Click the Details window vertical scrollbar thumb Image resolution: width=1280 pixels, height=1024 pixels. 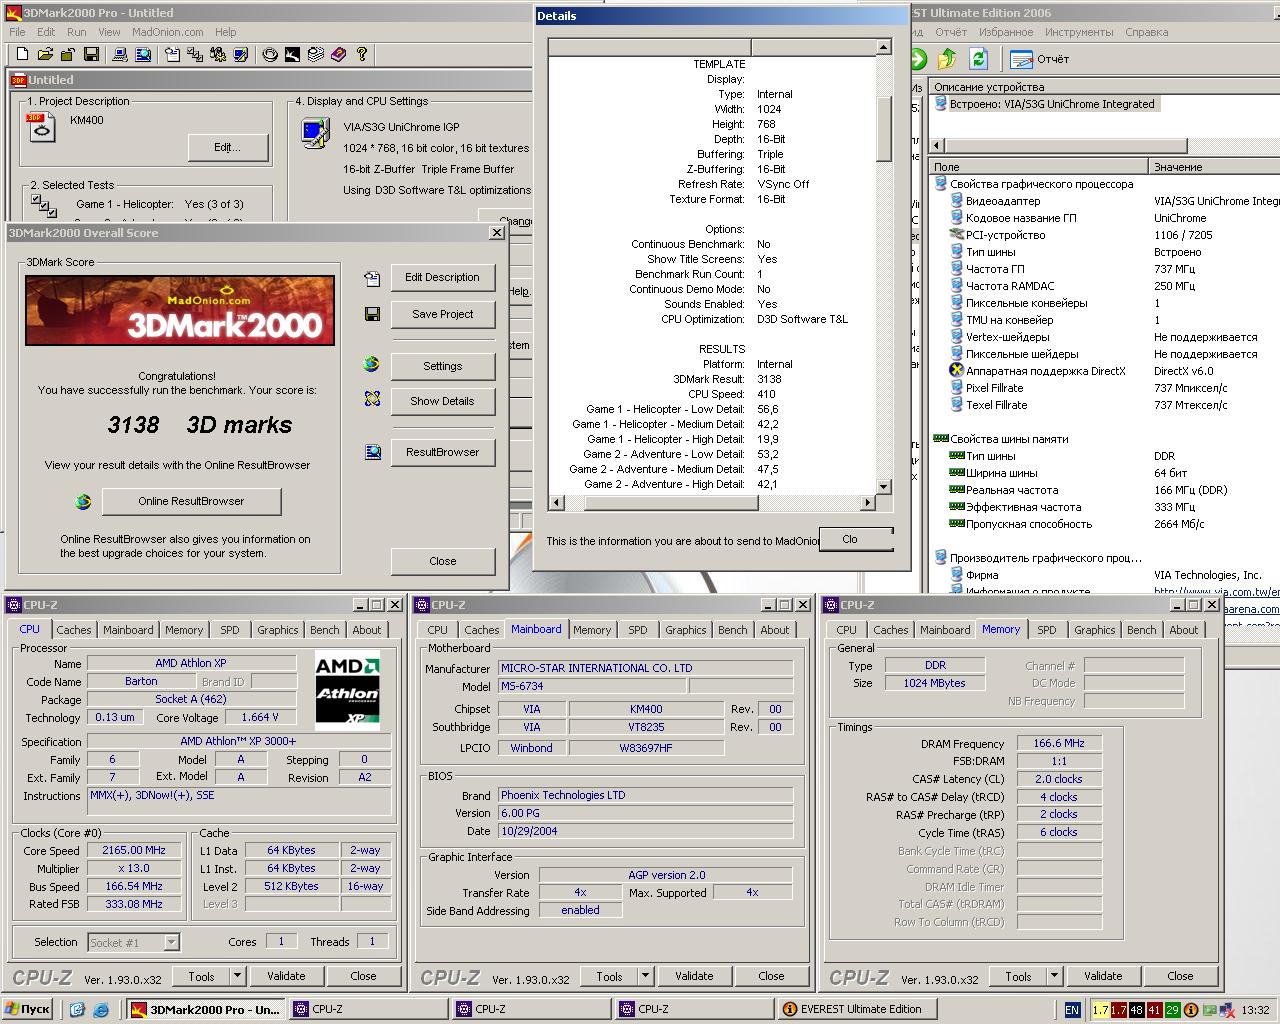click(884, 128)
